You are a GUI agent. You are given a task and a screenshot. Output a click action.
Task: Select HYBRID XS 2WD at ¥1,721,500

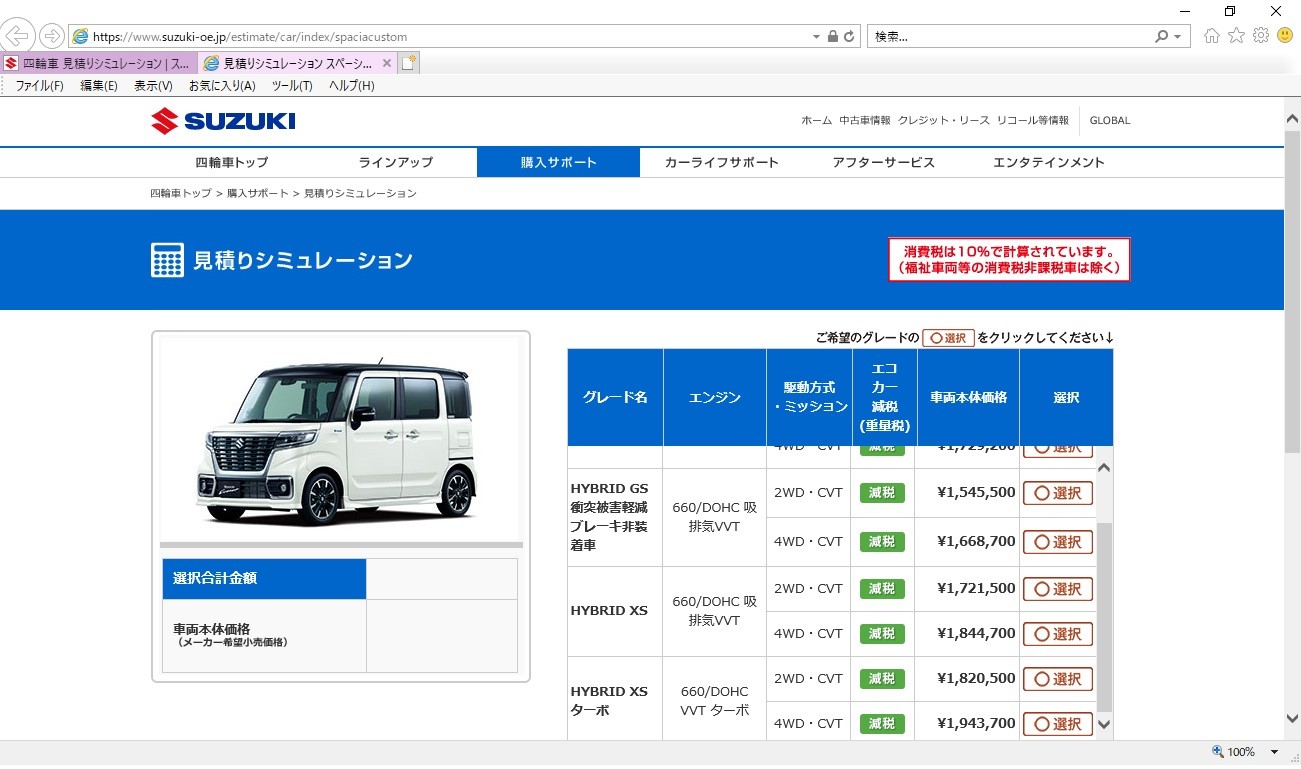click(1057, 590)
